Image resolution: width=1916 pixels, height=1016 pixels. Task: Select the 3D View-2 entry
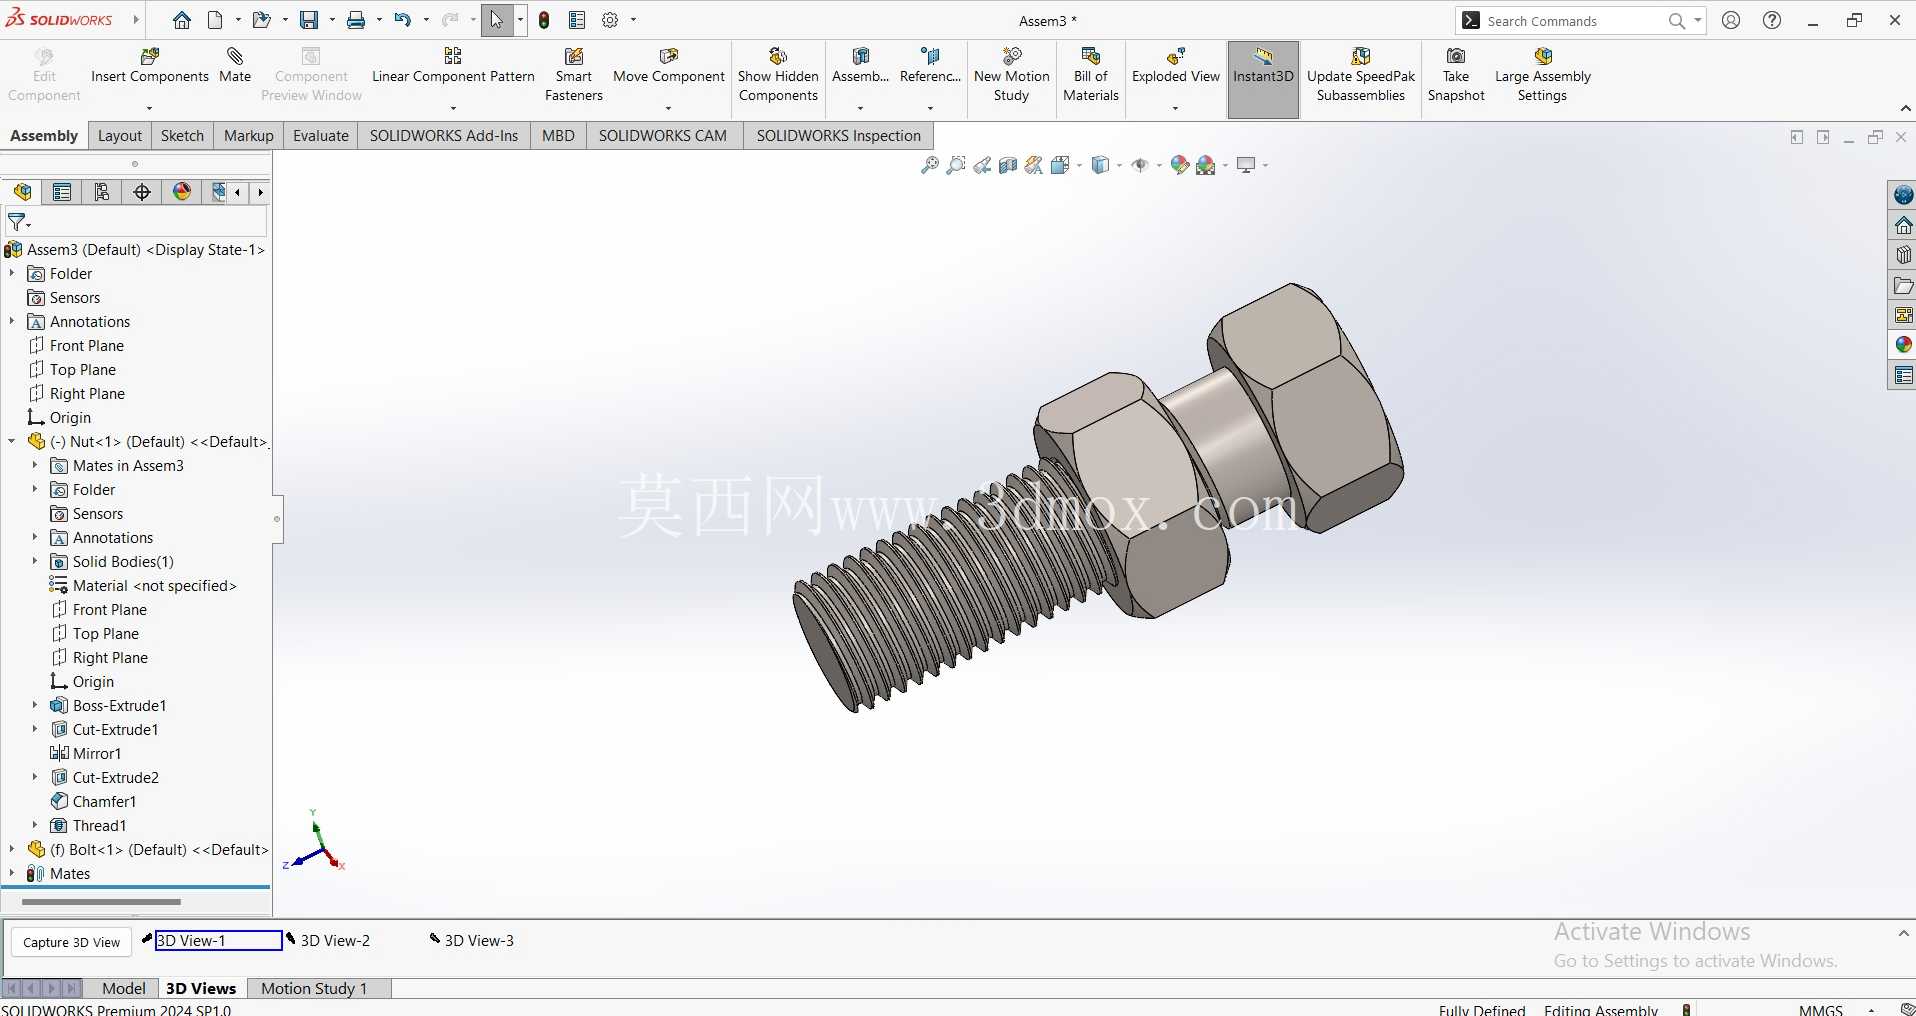335,941
